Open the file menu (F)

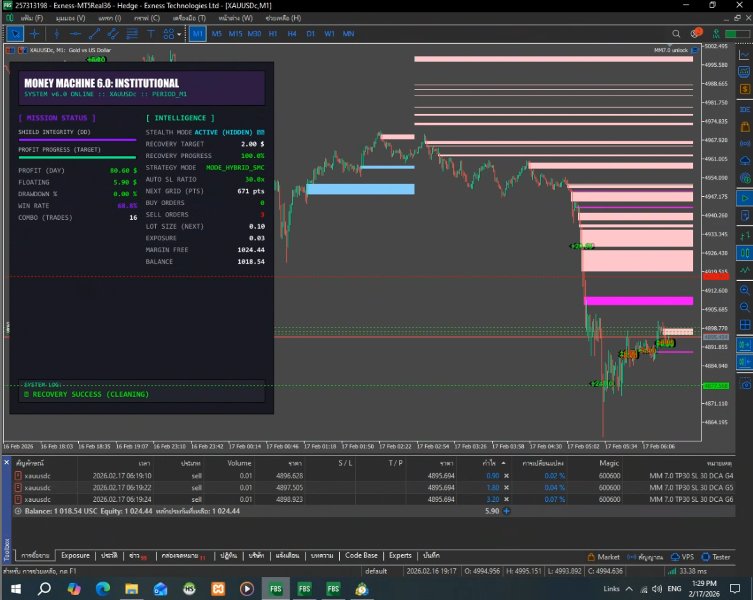[x=32, y=18]
